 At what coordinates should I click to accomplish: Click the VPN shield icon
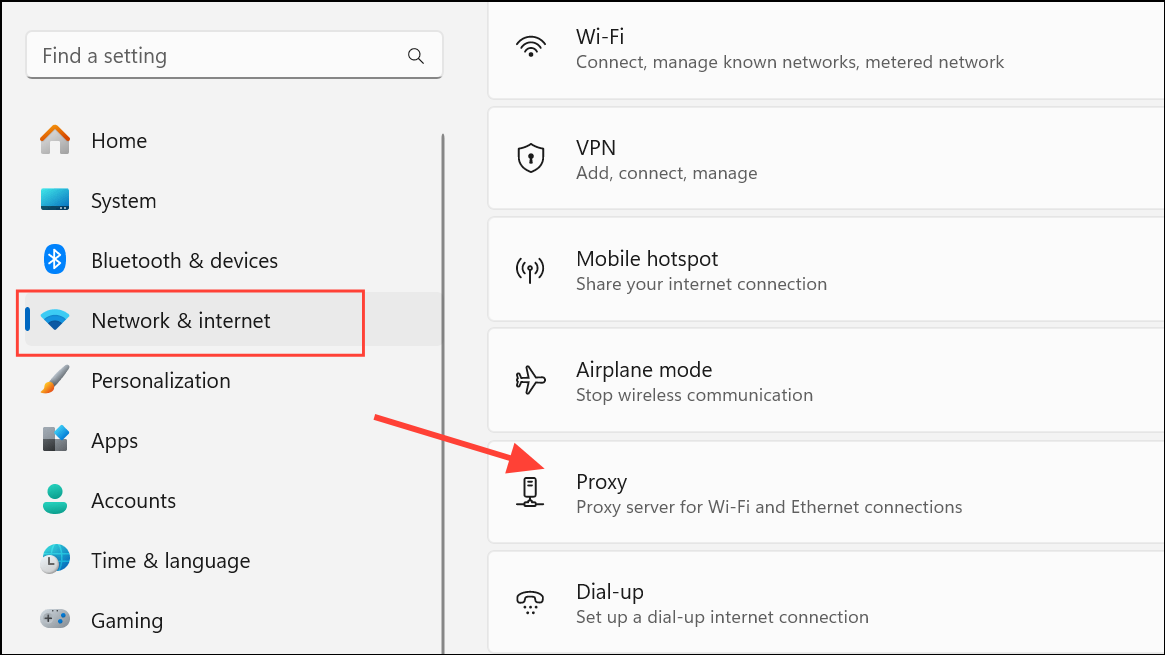coord(530,157)
